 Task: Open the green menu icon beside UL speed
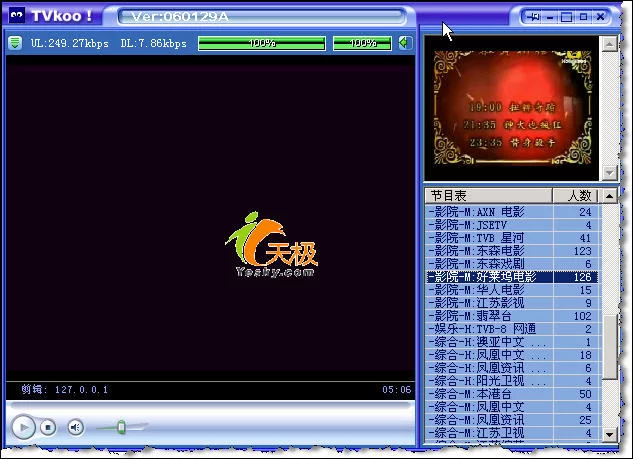pyautogui.click(x=15, y=42)
